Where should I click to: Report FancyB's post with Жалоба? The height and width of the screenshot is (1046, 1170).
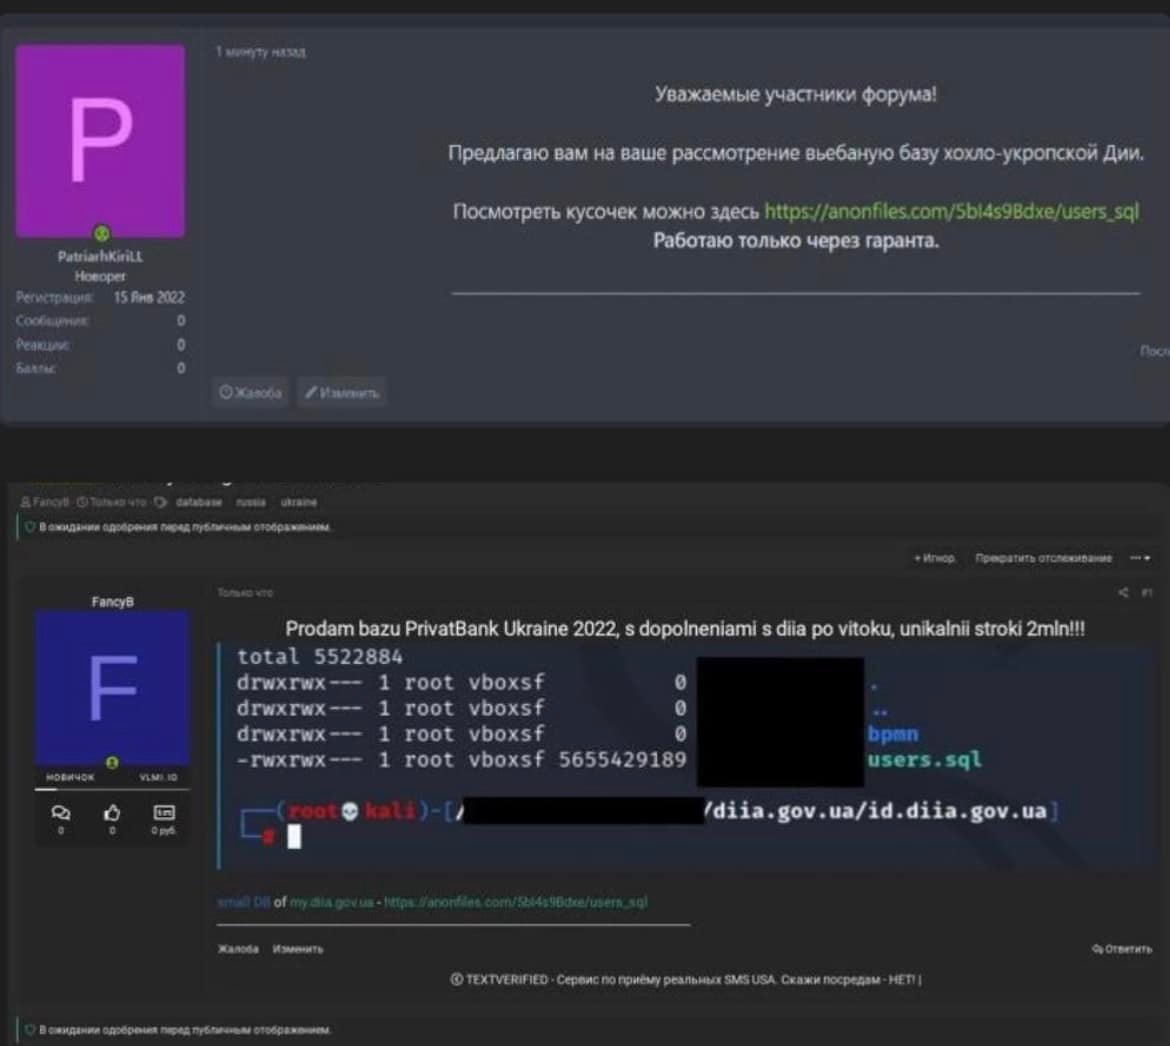pyautogui.click(x=238, y=949)
